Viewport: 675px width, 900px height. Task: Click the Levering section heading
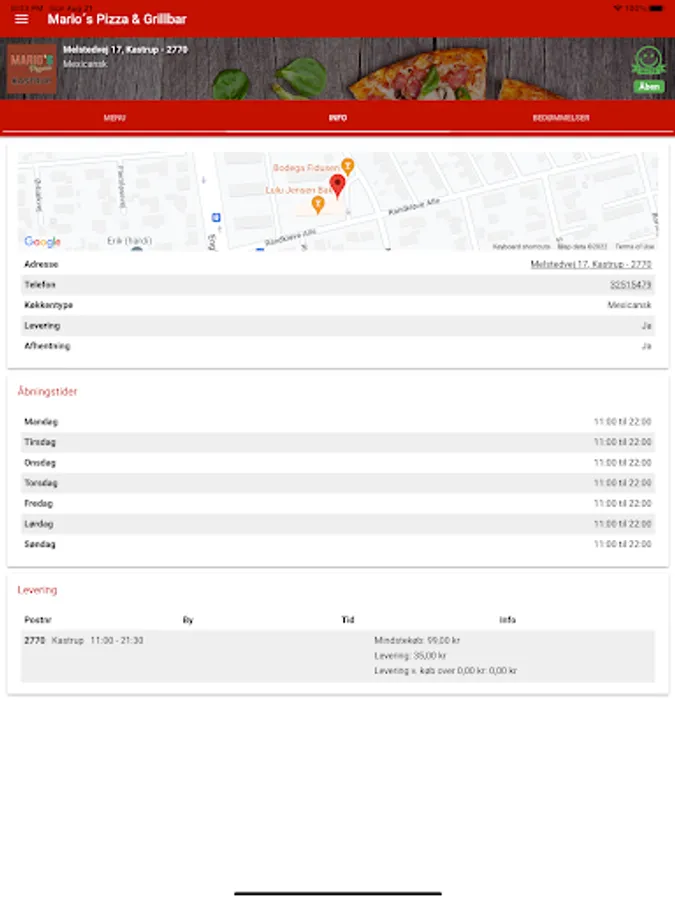click(x=37, y=590)
